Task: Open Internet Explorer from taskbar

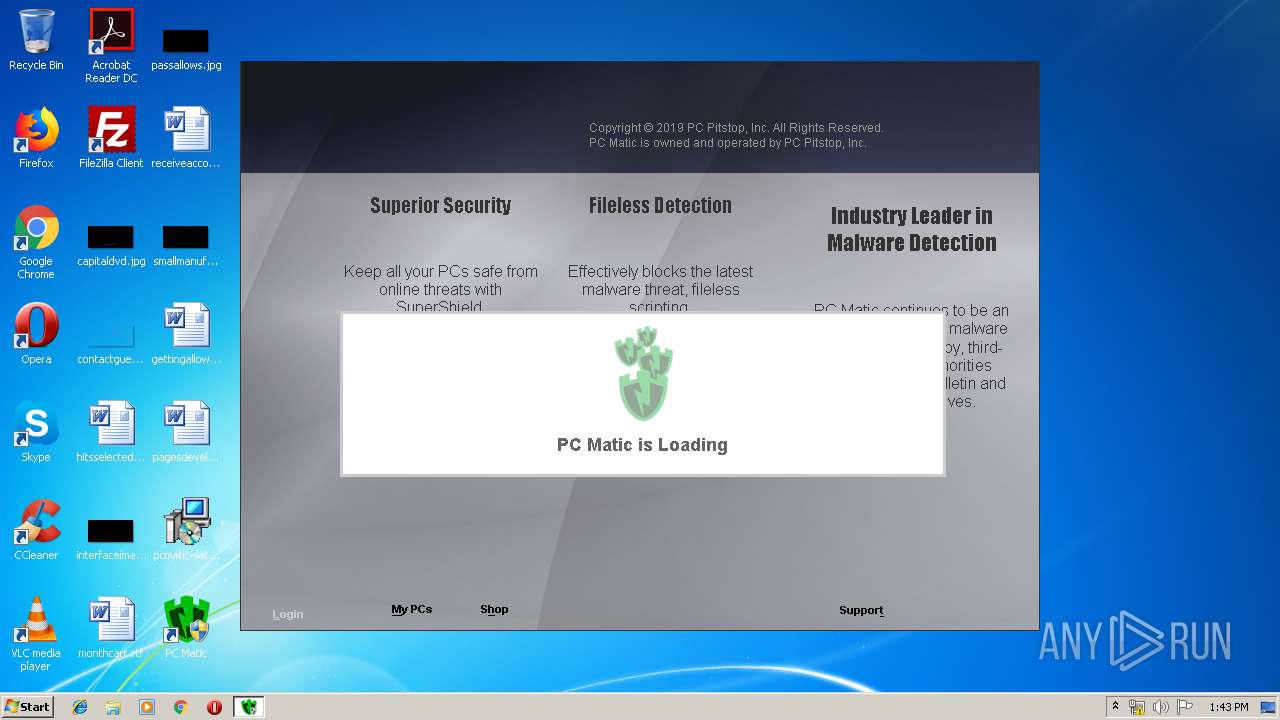Action: (80, 707)
